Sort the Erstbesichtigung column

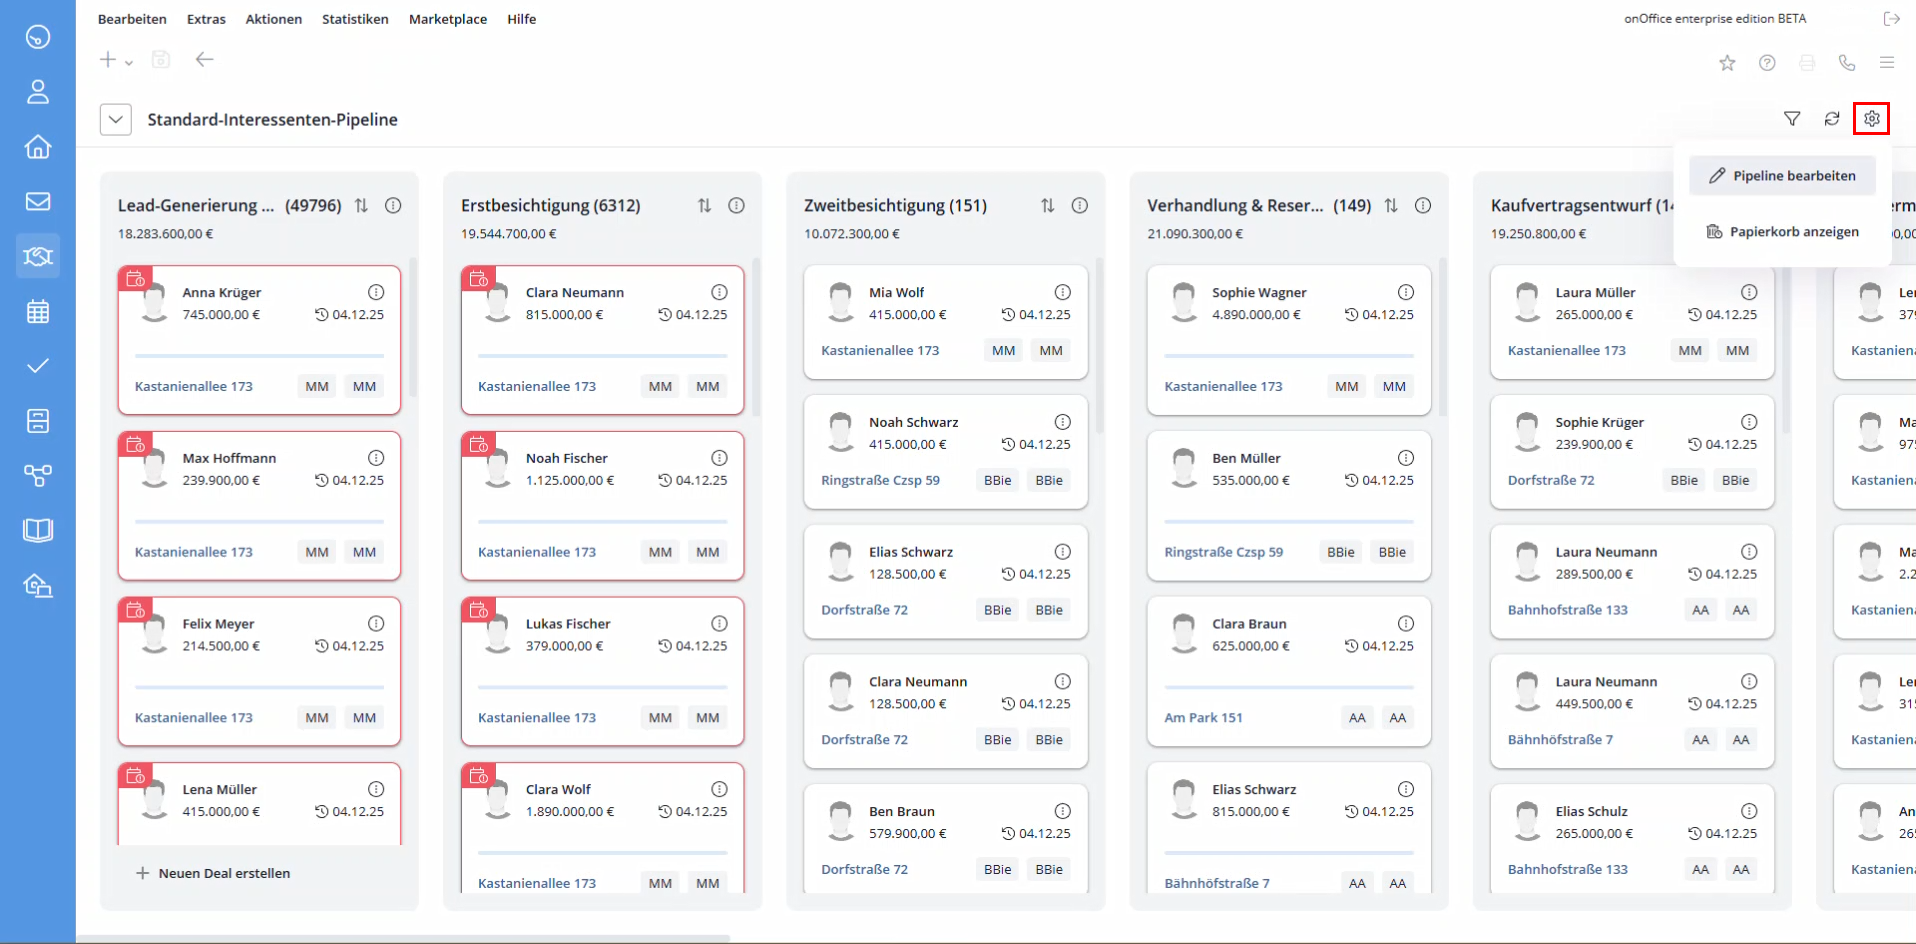point(704,205)
